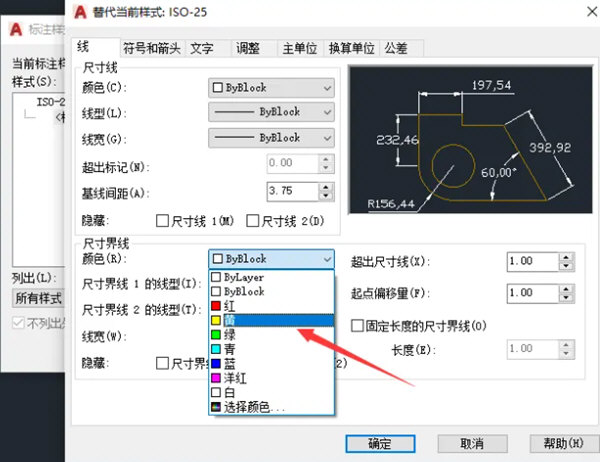Image resolution: width=600 pixels, height=462 pixels.
Task: Decrease 基线间距(A) with down arrow
Action: point(326,196)
